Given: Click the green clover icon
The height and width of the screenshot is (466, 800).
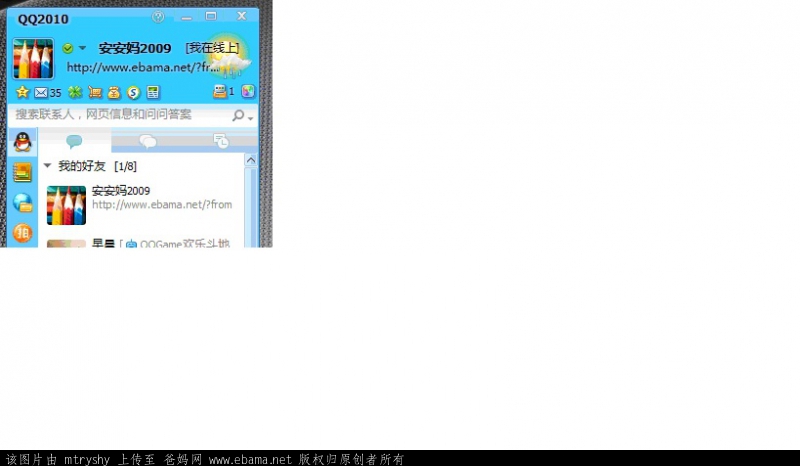Looking at the screenshot, I should coord(75,92).
